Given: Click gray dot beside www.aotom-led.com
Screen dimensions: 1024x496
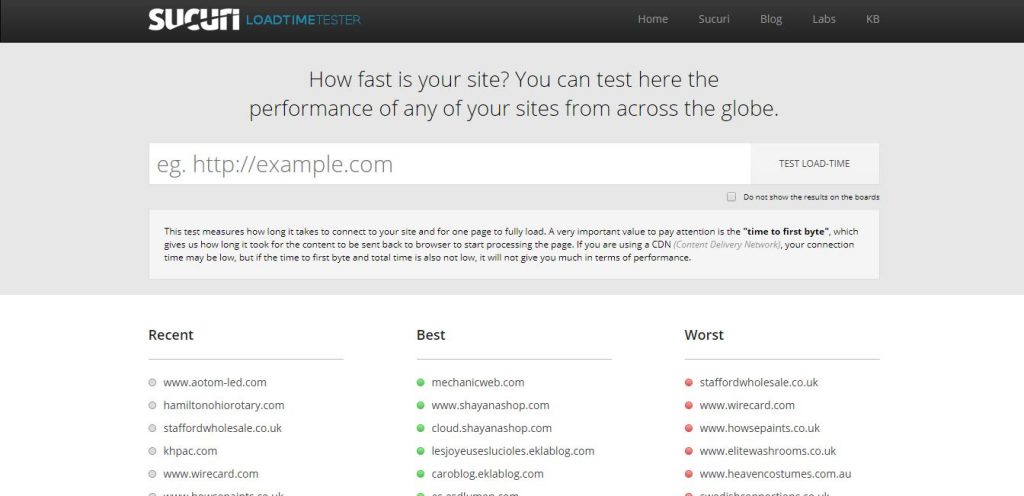Looking at the screenshot, I should (152, 382).
